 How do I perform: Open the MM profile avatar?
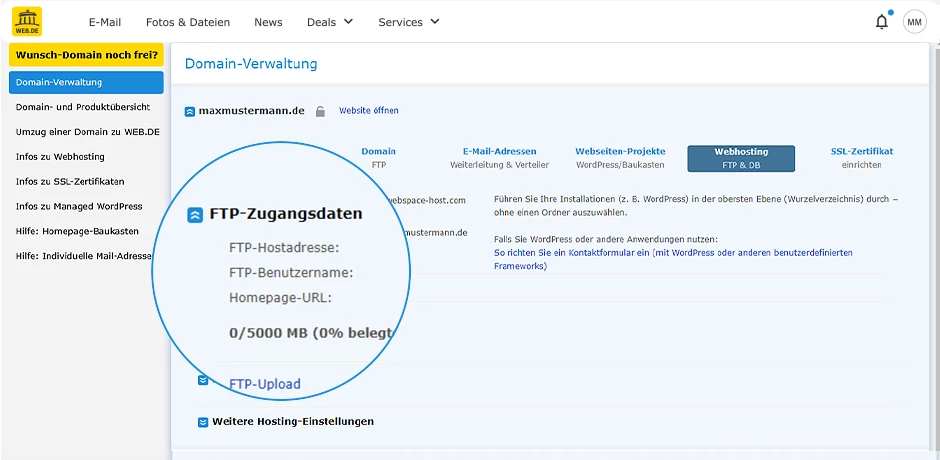pyautogui.click(x=914, y=22)
